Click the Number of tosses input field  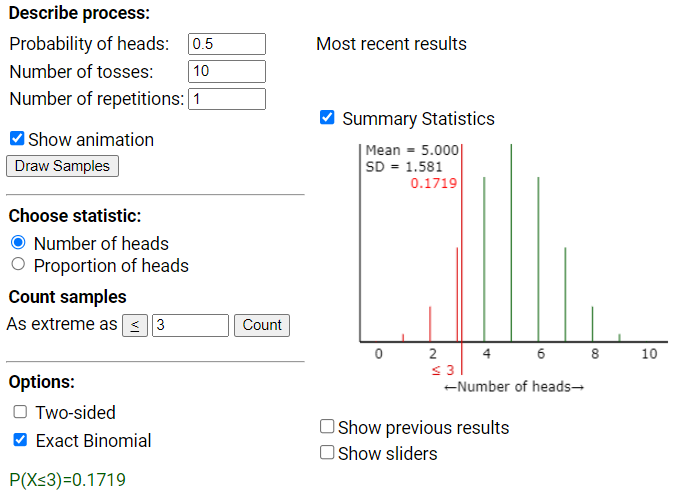[x=226, y=71]
